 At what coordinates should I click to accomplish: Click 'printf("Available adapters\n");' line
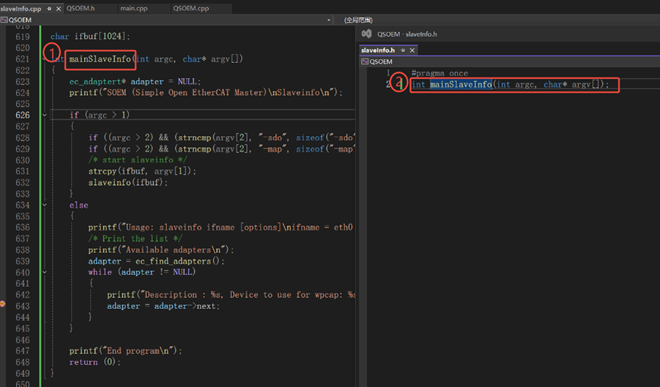(x=161, y=250)
